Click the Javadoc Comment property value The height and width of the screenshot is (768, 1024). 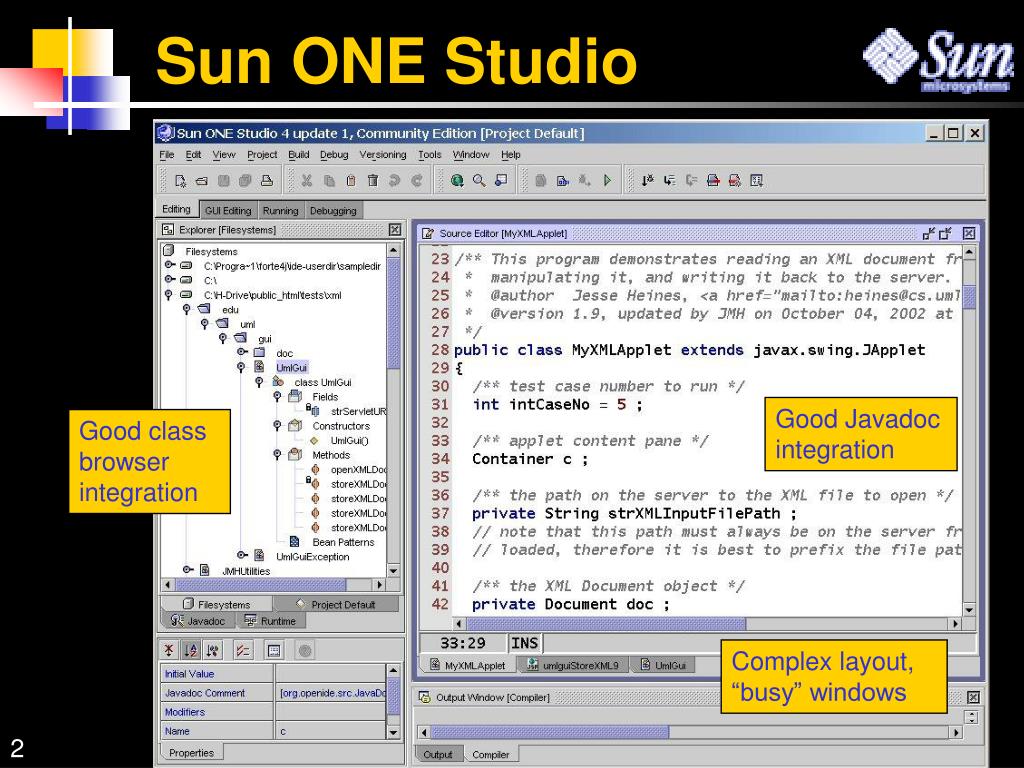(331, 692)
